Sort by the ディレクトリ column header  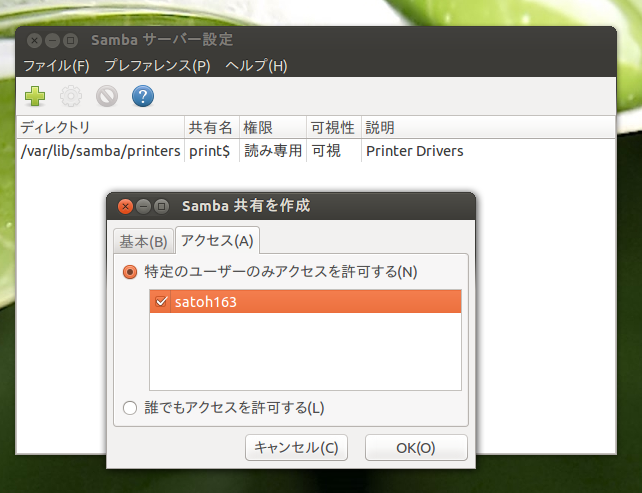click(100, 127)
